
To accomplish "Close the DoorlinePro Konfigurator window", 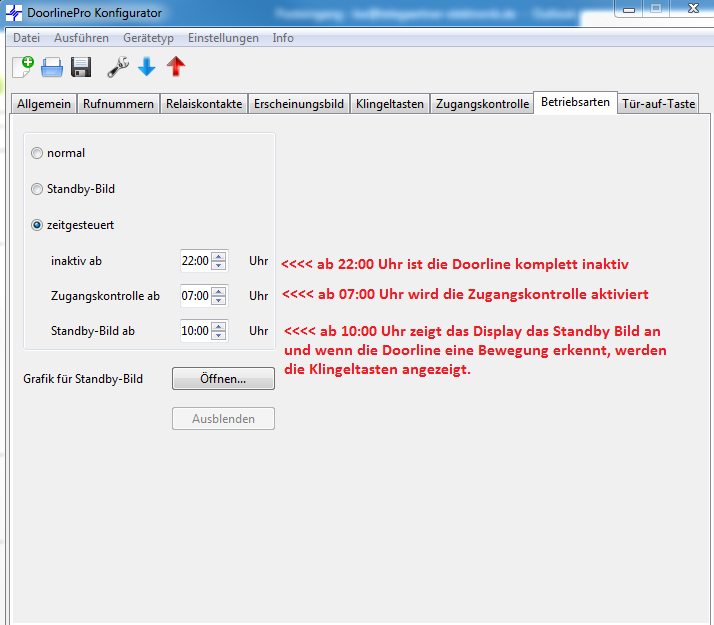I will pyautogui.click(x=693, y=8).
